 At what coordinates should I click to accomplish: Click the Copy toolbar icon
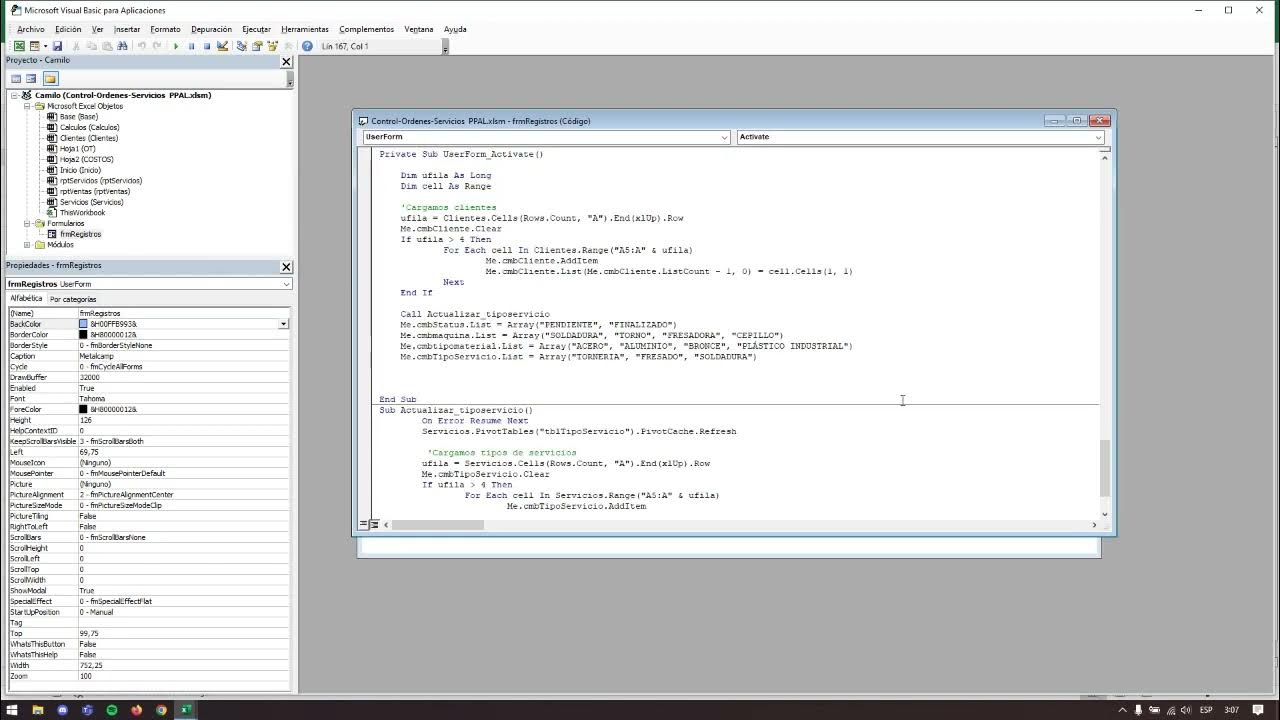pos(92,46)
